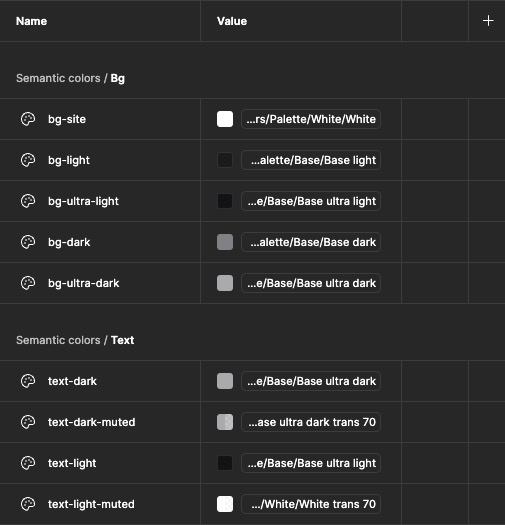Click the Name column header

point(31,21)
